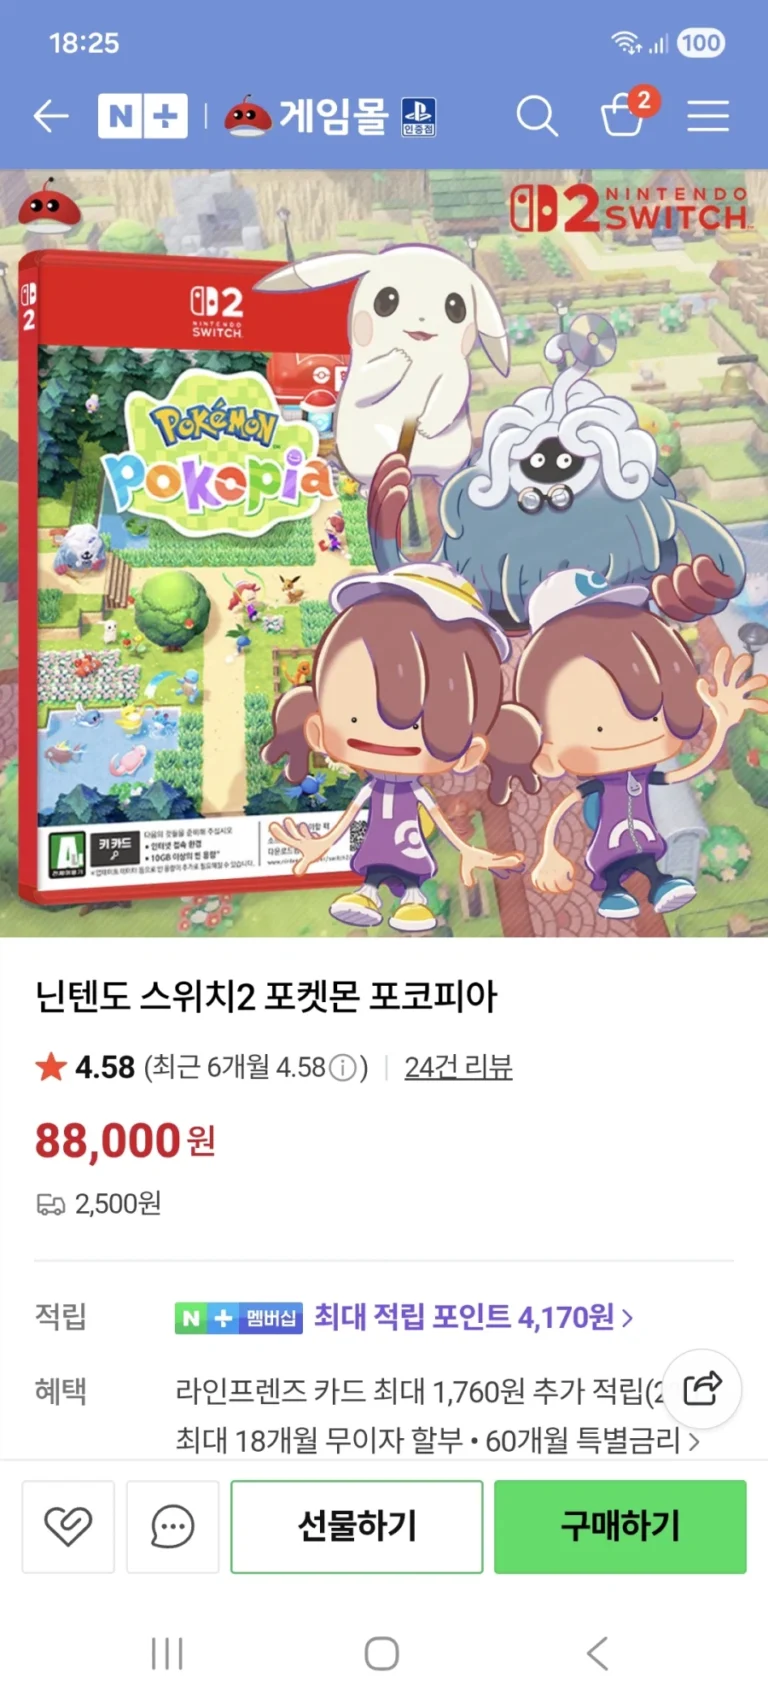Tap the share icon button
Image resolution: width=768 pixels, height=1707 pixels.
tap(702, 1388)
